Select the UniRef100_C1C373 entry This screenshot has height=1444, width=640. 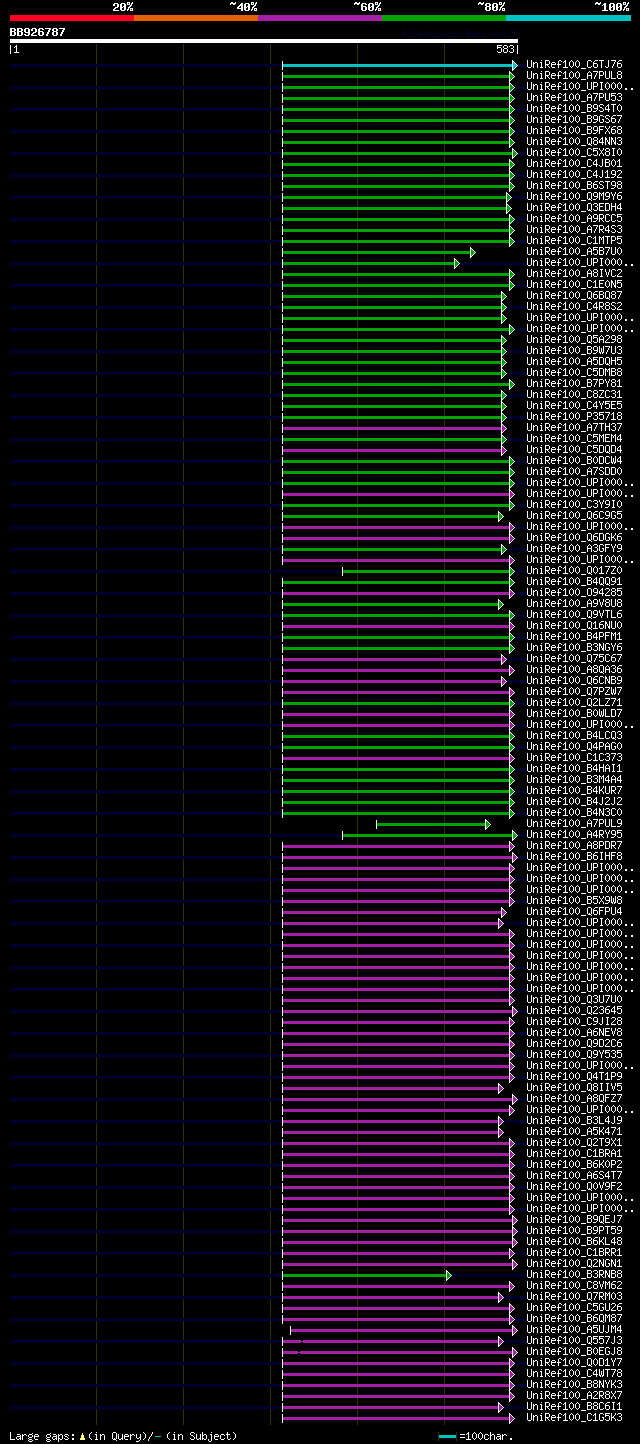pos(574,757)
